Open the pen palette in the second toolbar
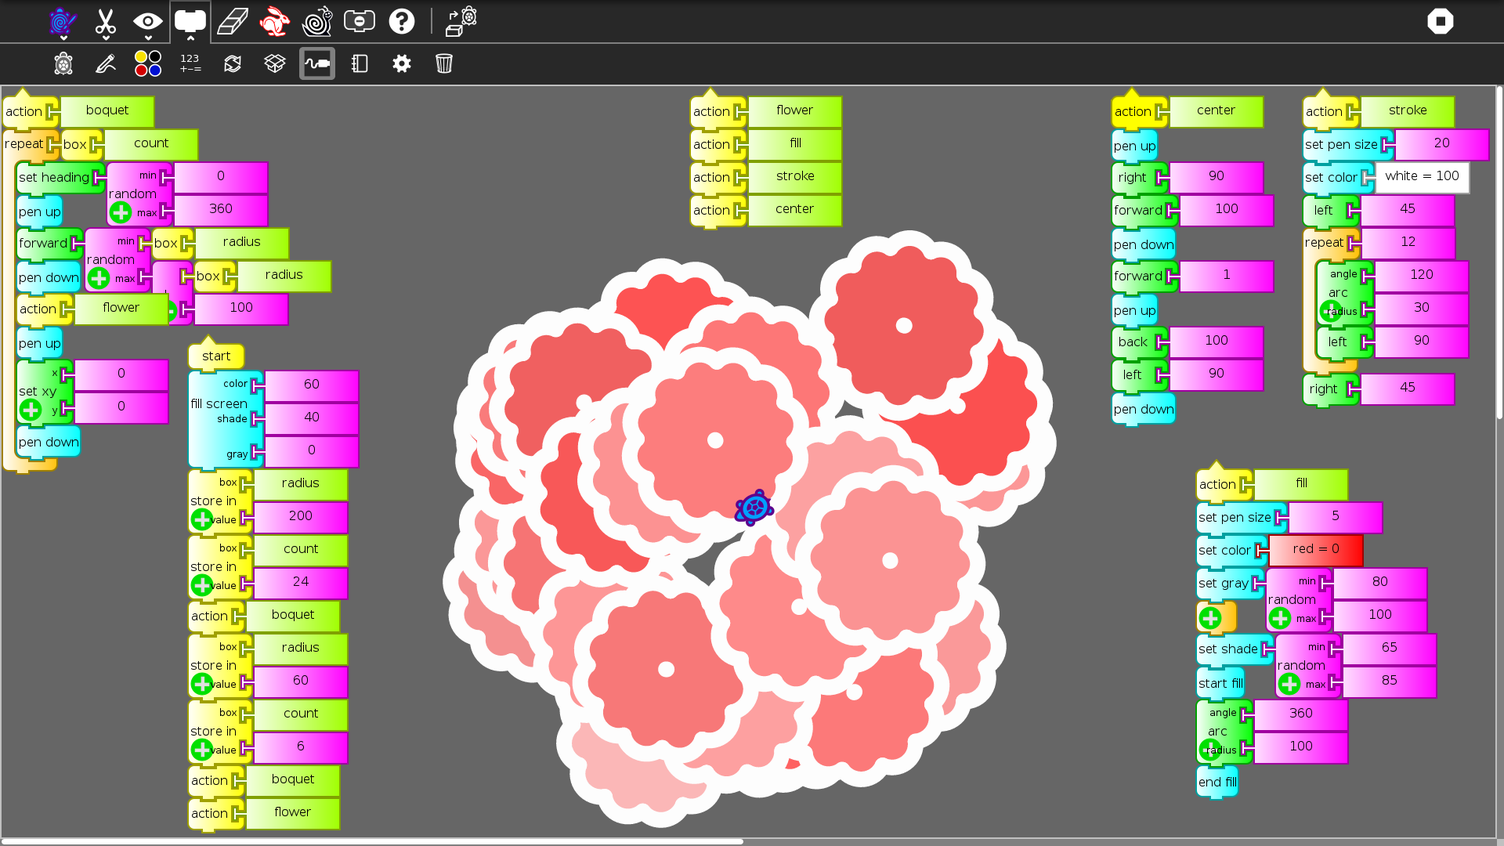The image size is (1504, 846). pyautogui.click(x=105, y=63)
